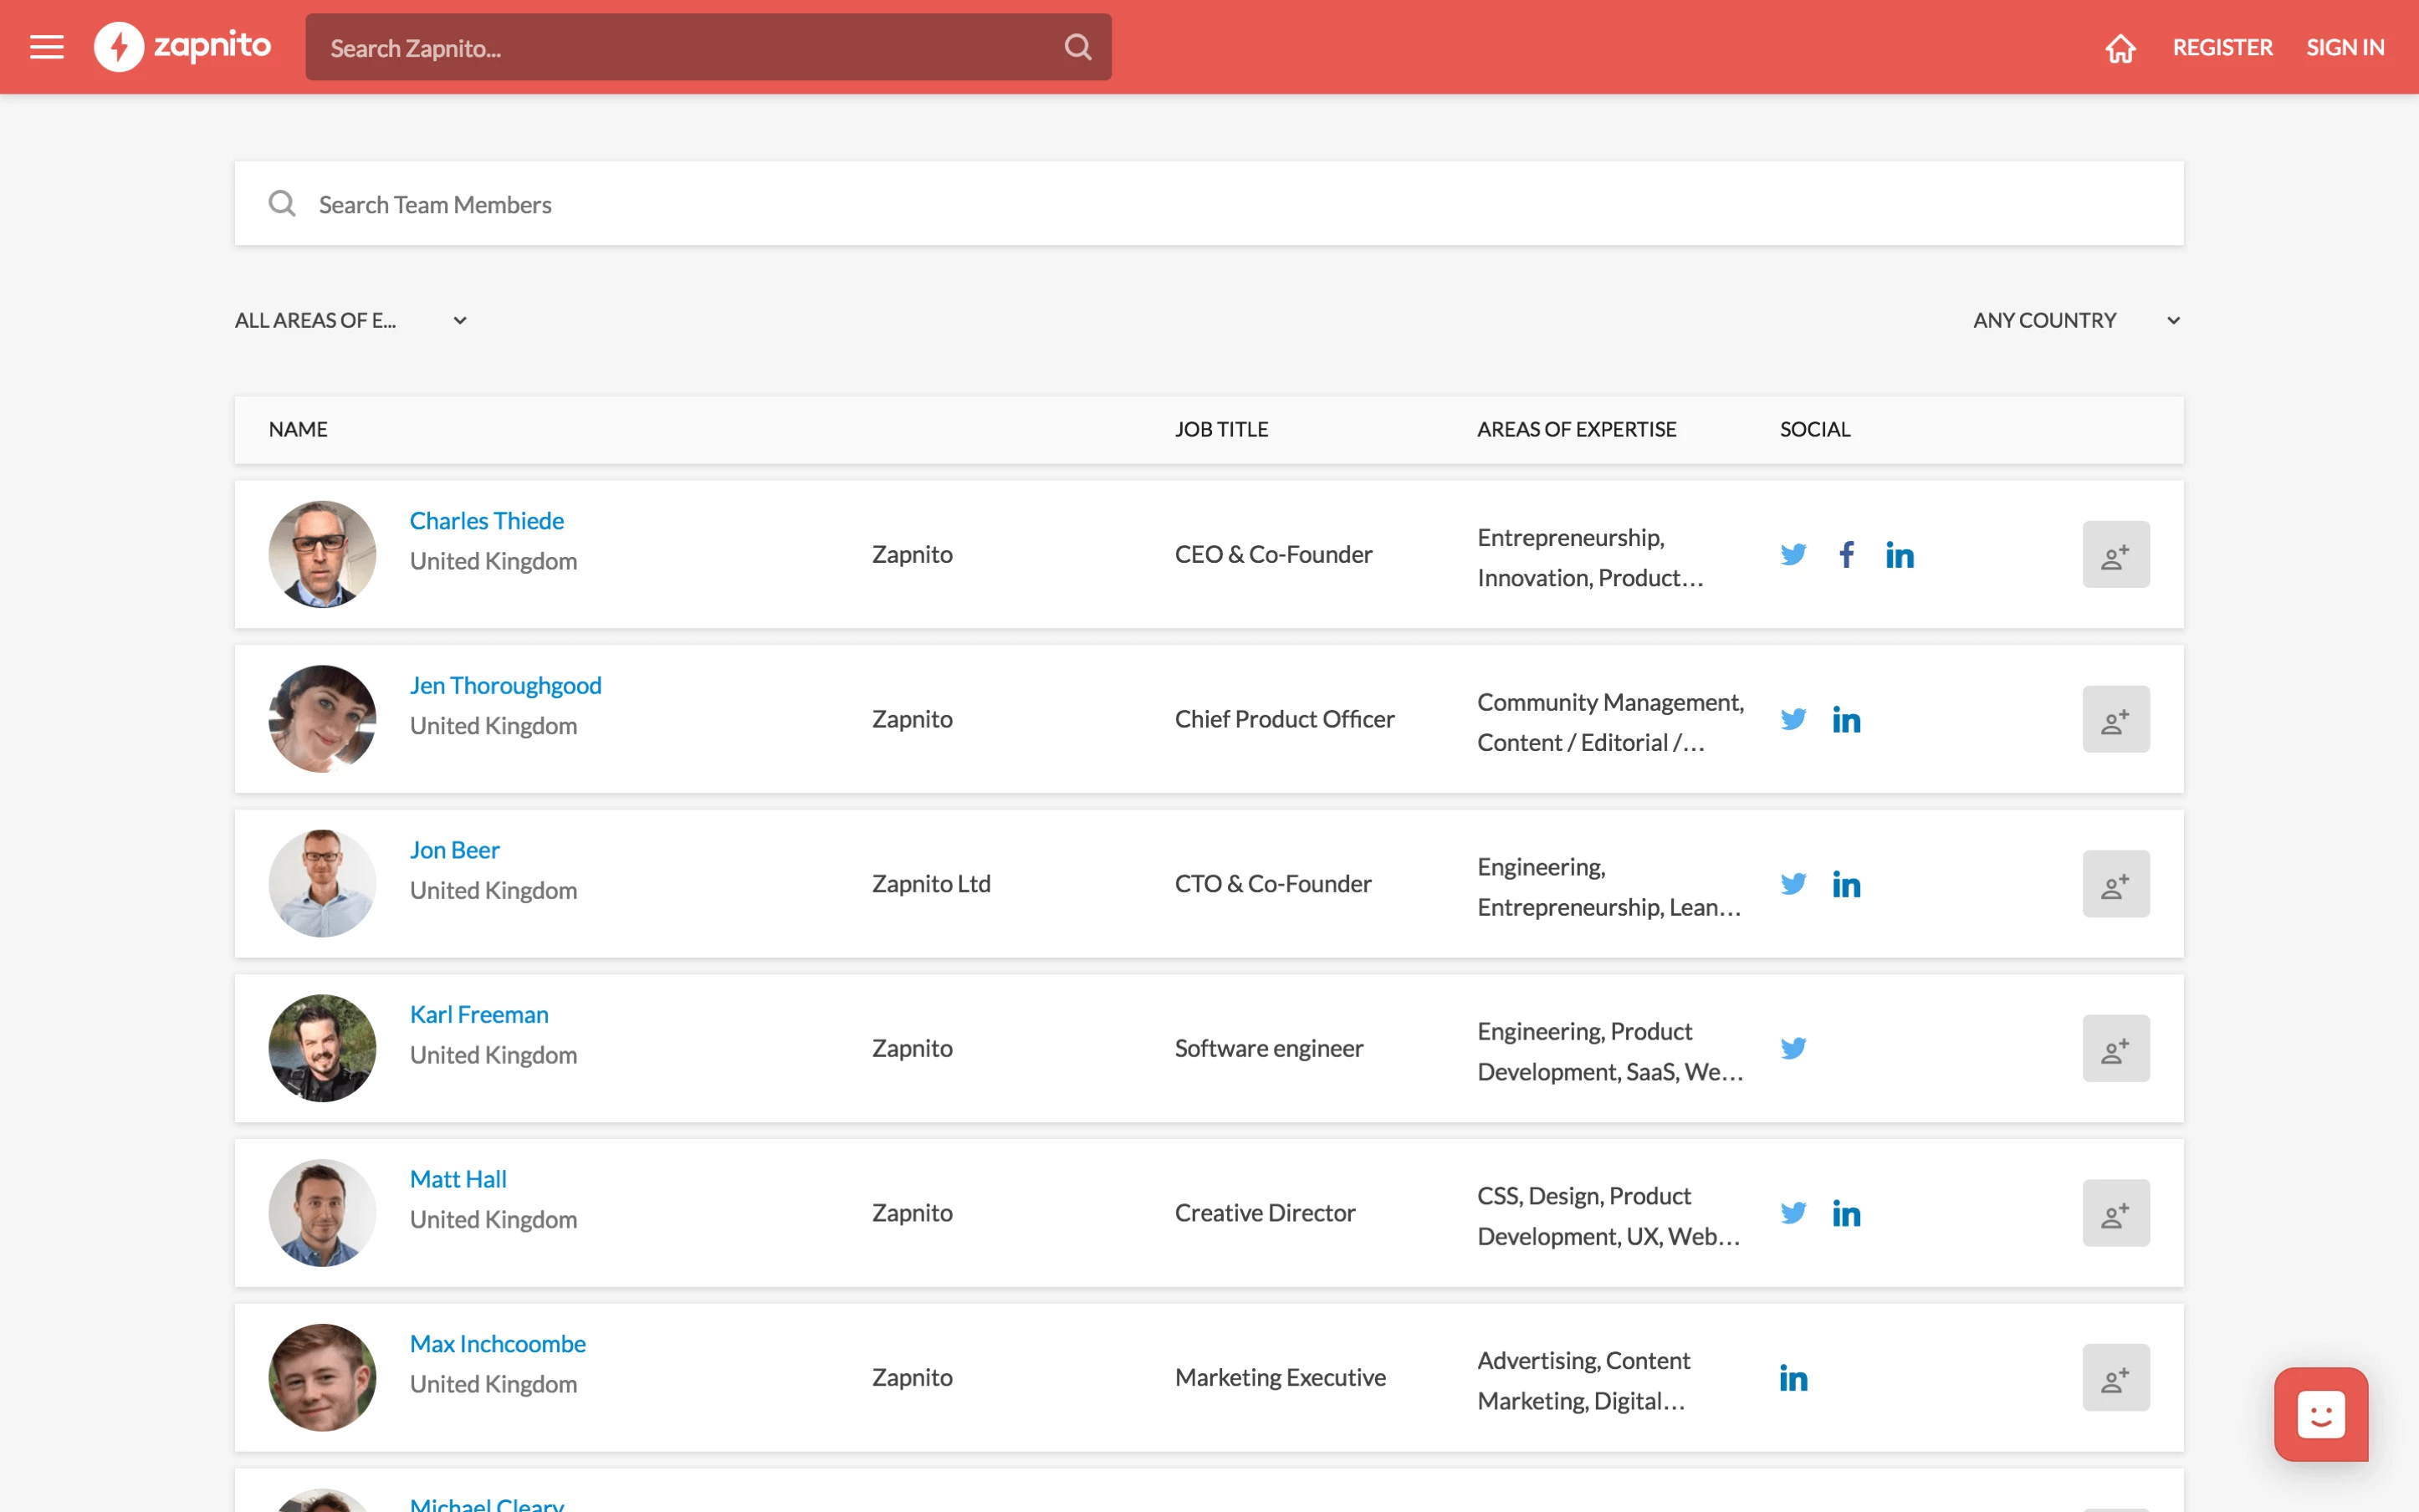
Task: Open Jon Beer's LinkedIn profile
Action: 1846,884
